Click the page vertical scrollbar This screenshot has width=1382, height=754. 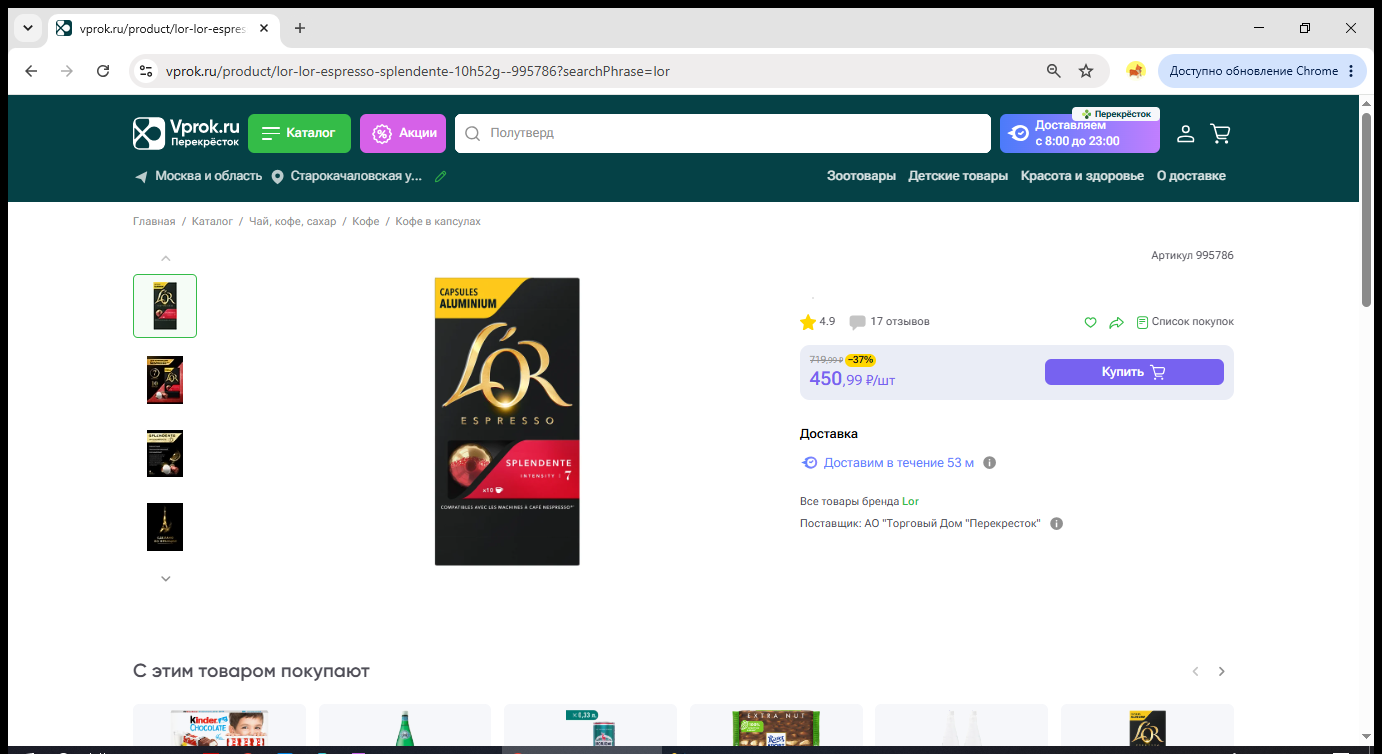(x=1367, y=209)
